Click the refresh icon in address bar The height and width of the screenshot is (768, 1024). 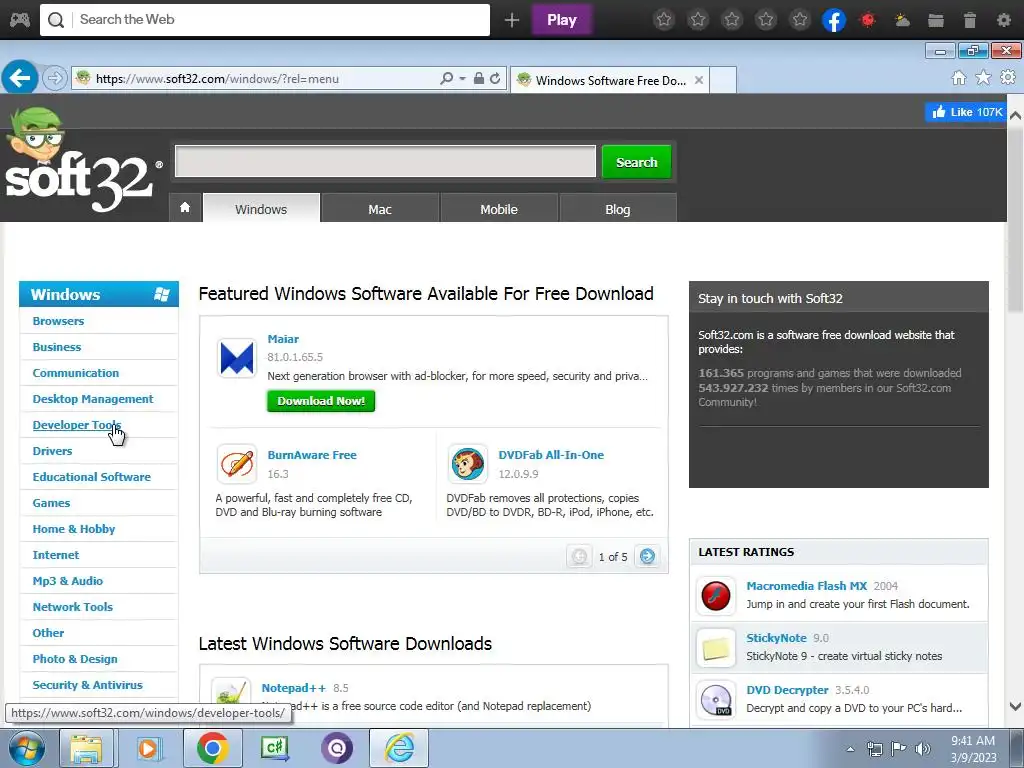(495, 78)
